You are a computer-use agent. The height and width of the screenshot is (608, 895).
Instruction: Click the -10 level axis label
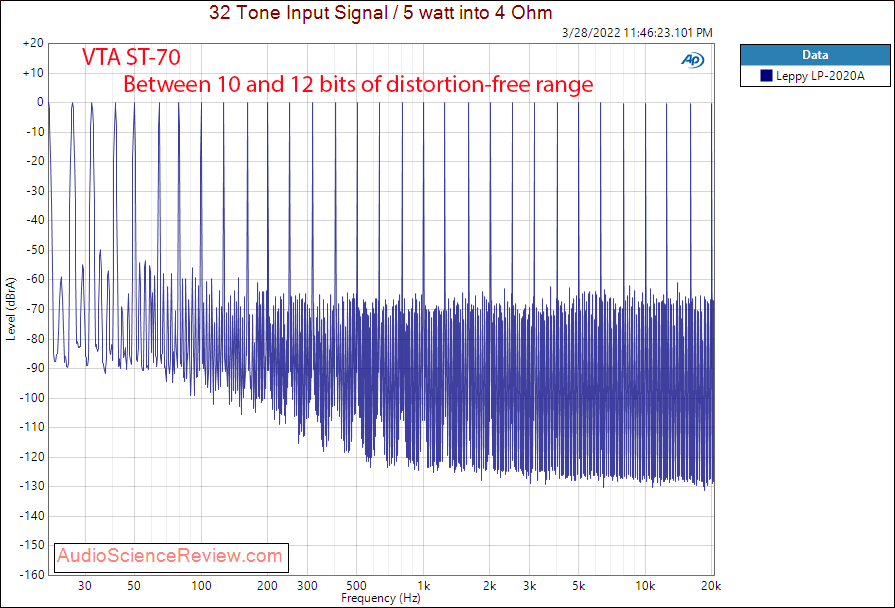(x=35, y=132)
